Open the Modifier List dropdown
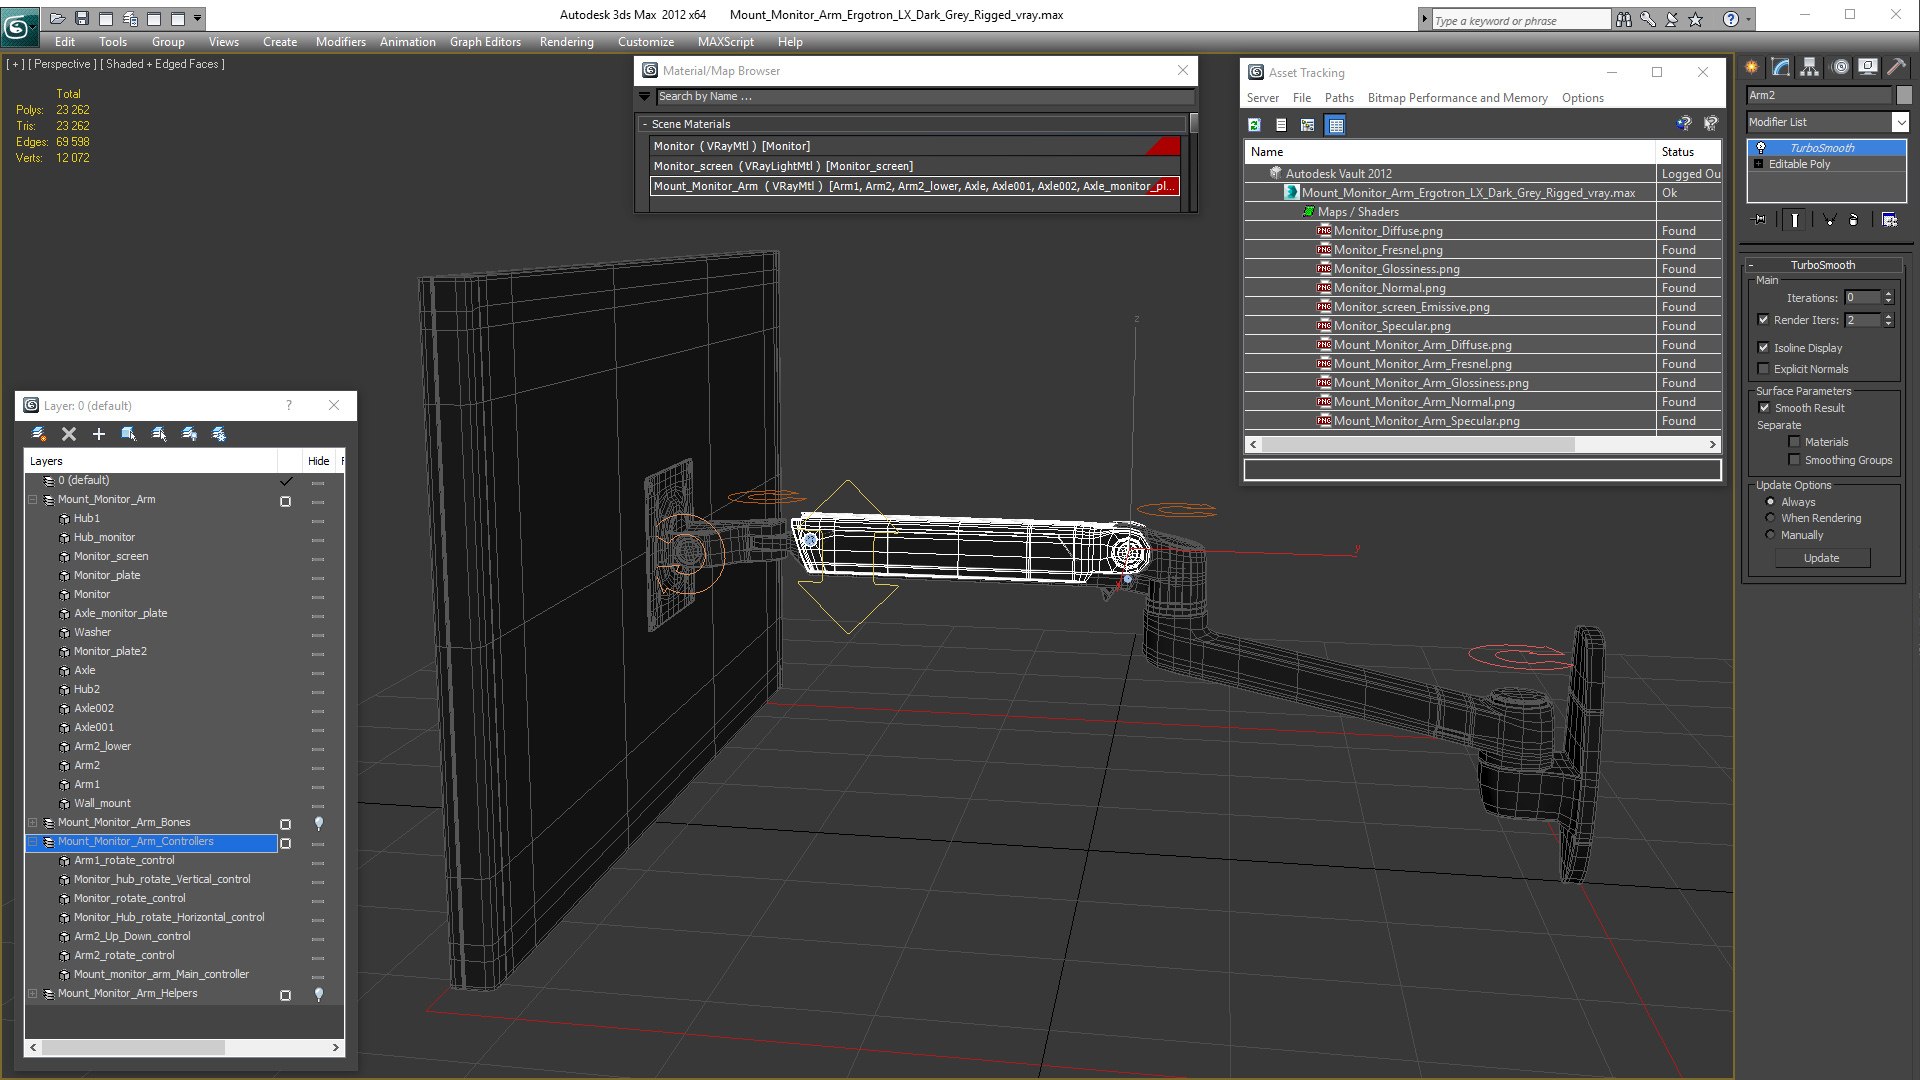 pos(1899,122)
